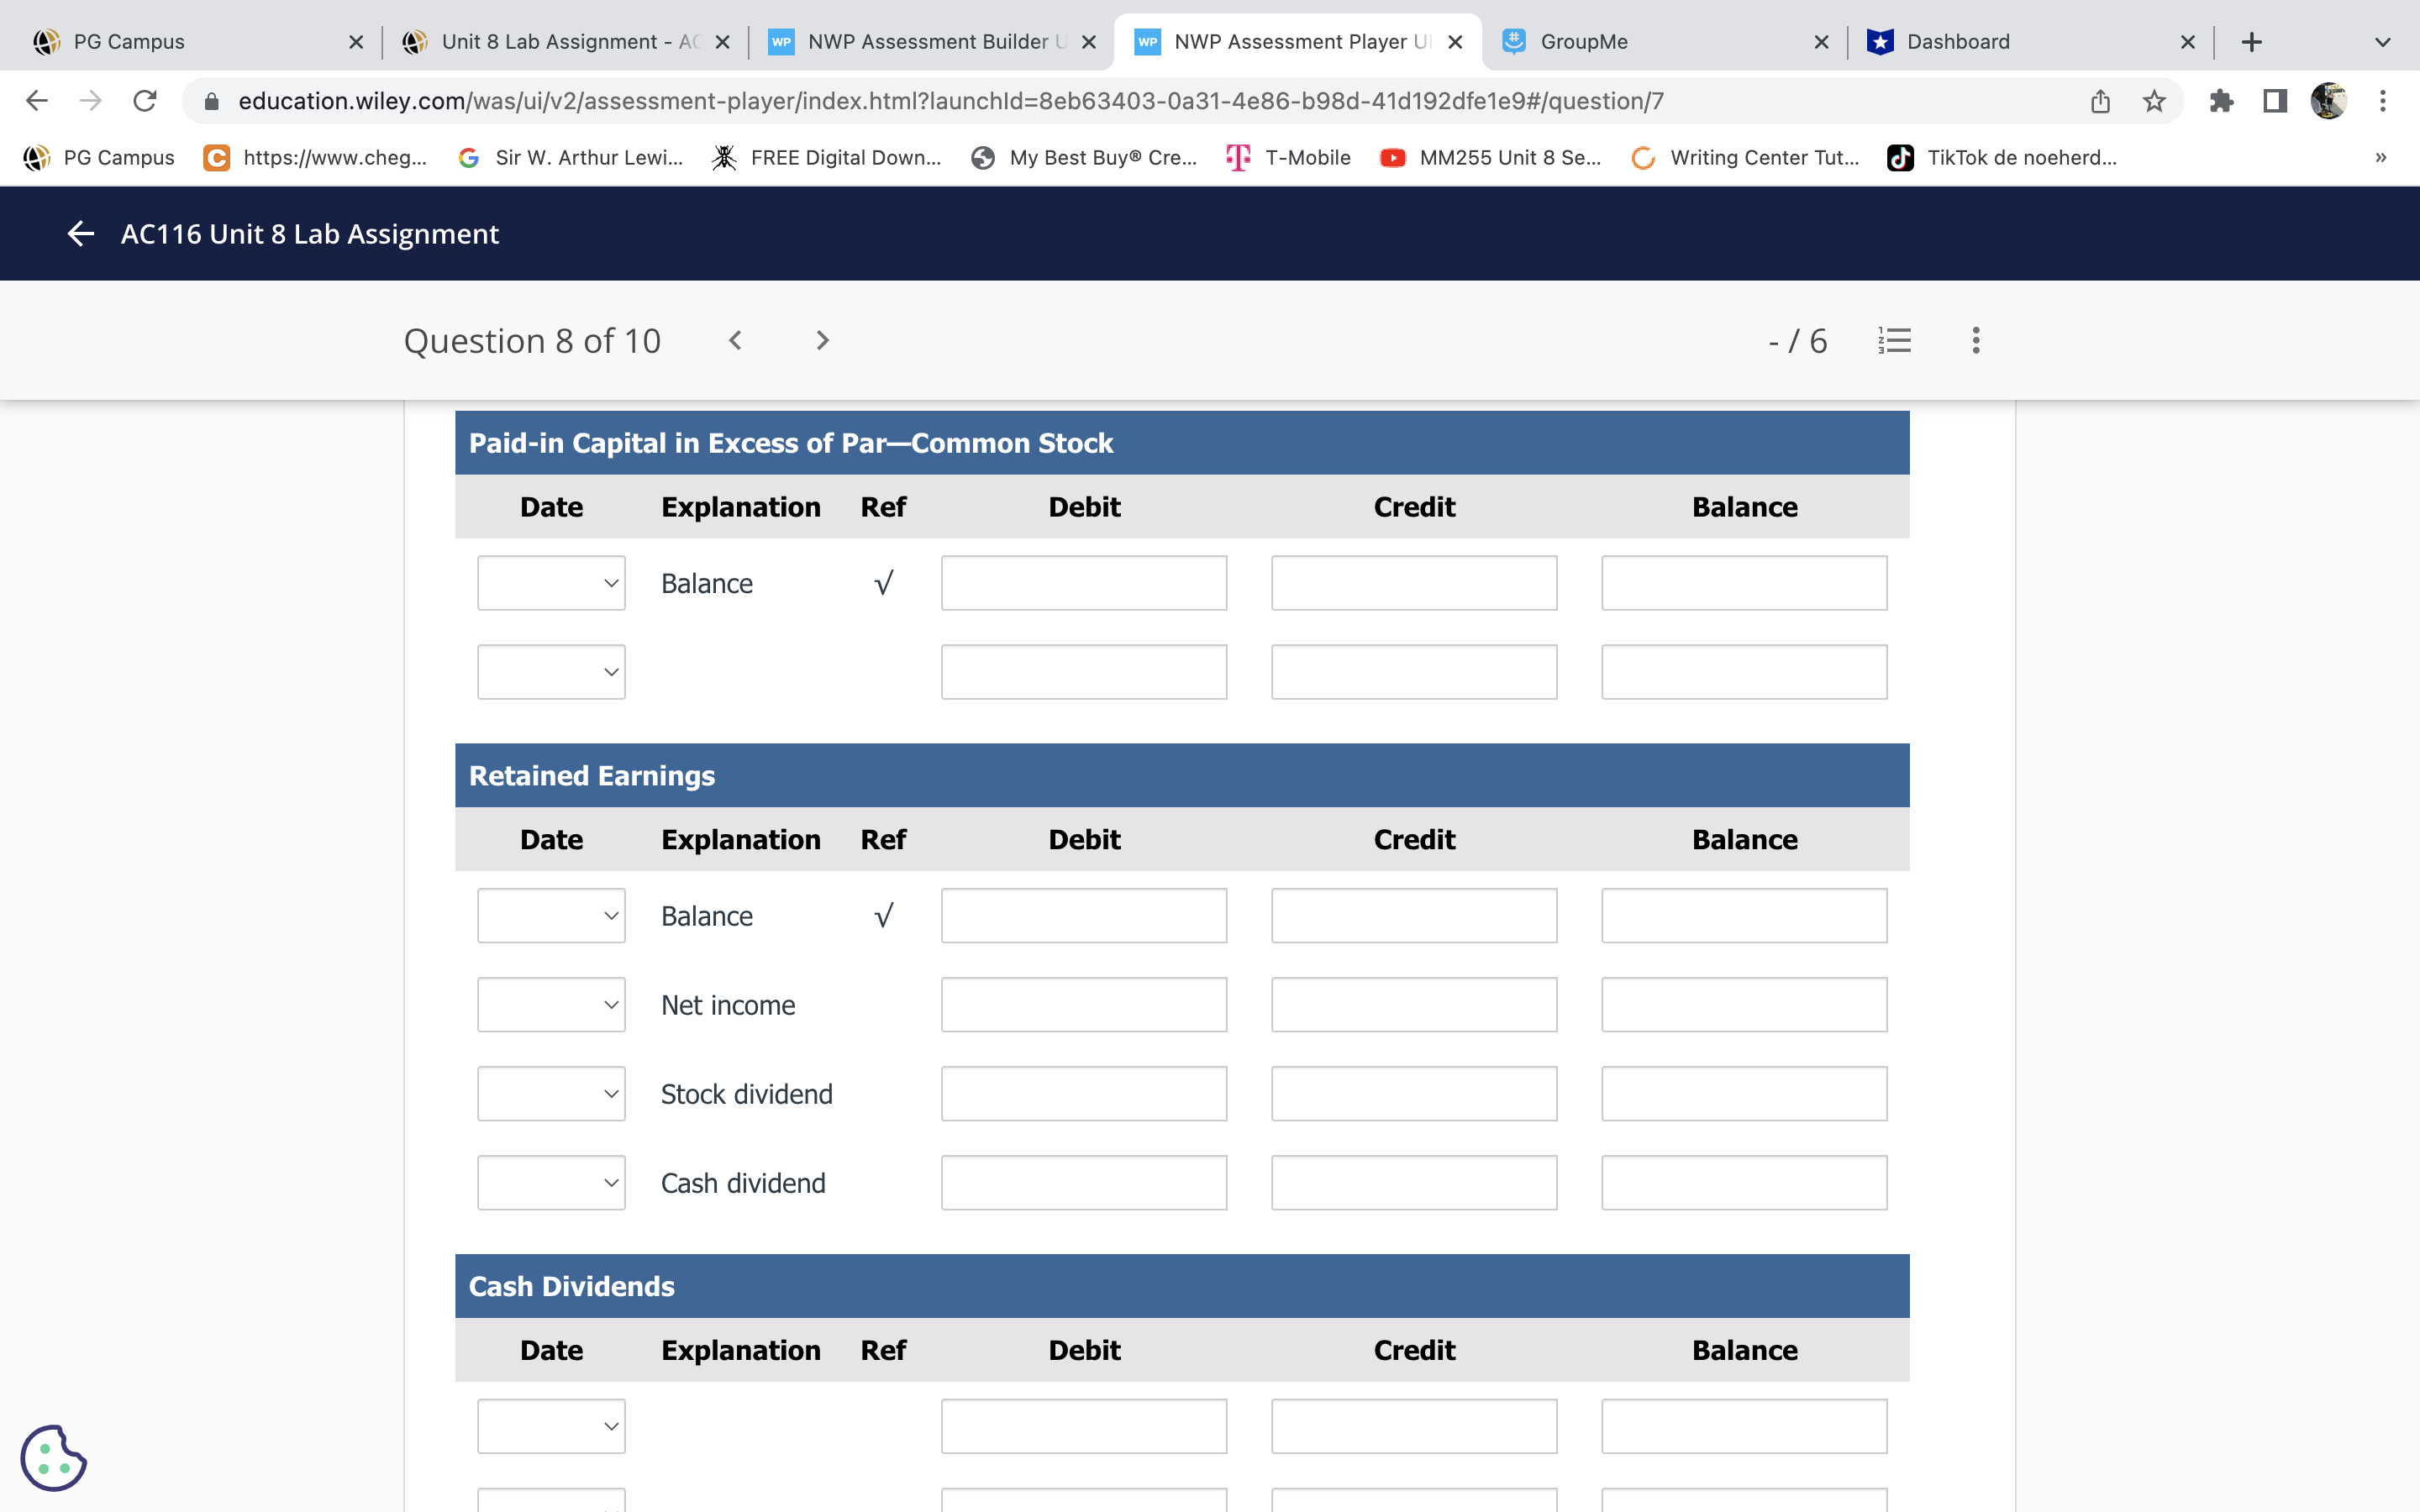Click the back arrow beside AC116 Unit 8 Lab Assignment
The height and width of the screenshot is (1512, 2420).
pos(80,234)
